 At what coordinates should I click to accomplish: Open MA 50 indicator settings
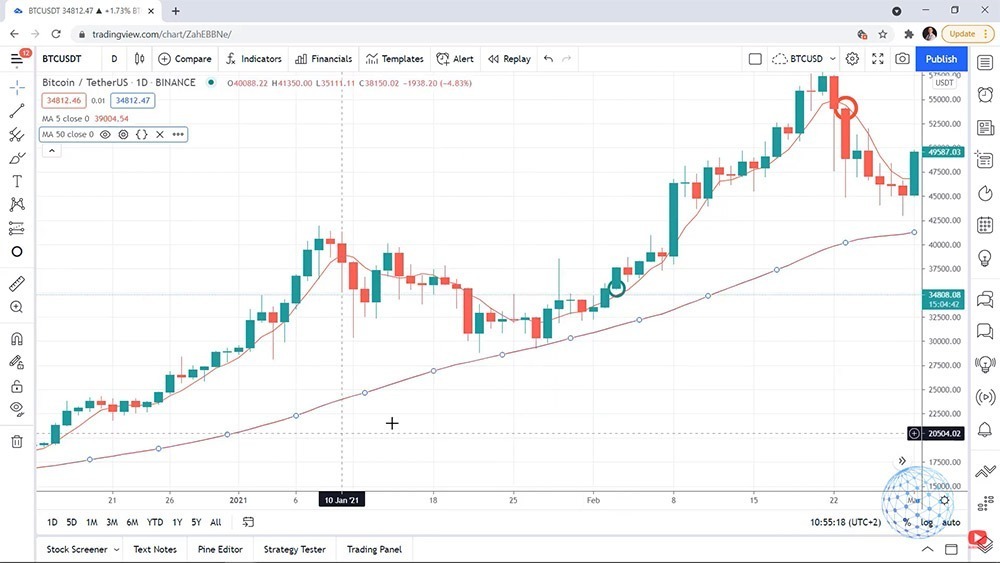pos(123,135)
